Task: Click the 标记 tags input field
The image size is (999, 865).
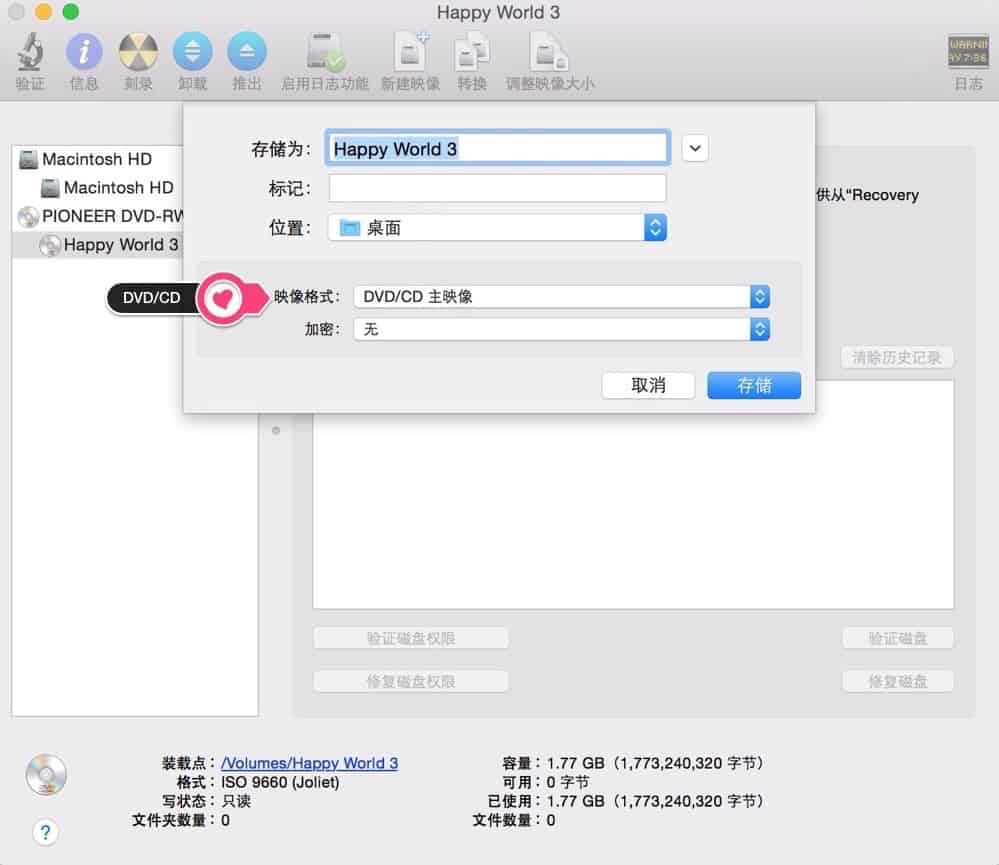Action: point(497,188)
